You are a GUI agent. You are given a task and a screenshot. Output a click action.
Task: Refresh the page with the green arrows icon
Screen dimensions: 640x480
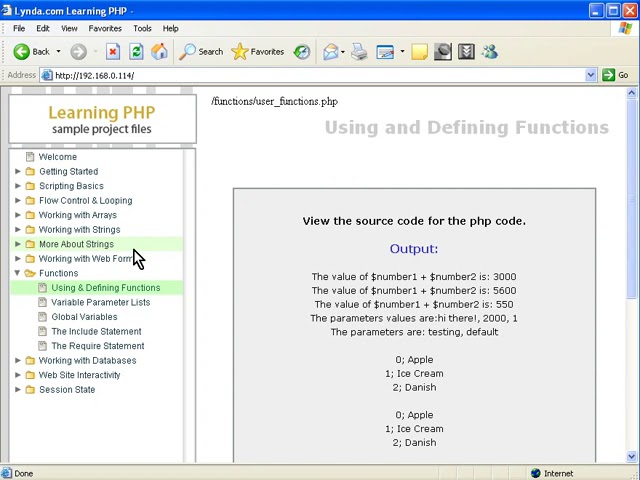(136, 52)
